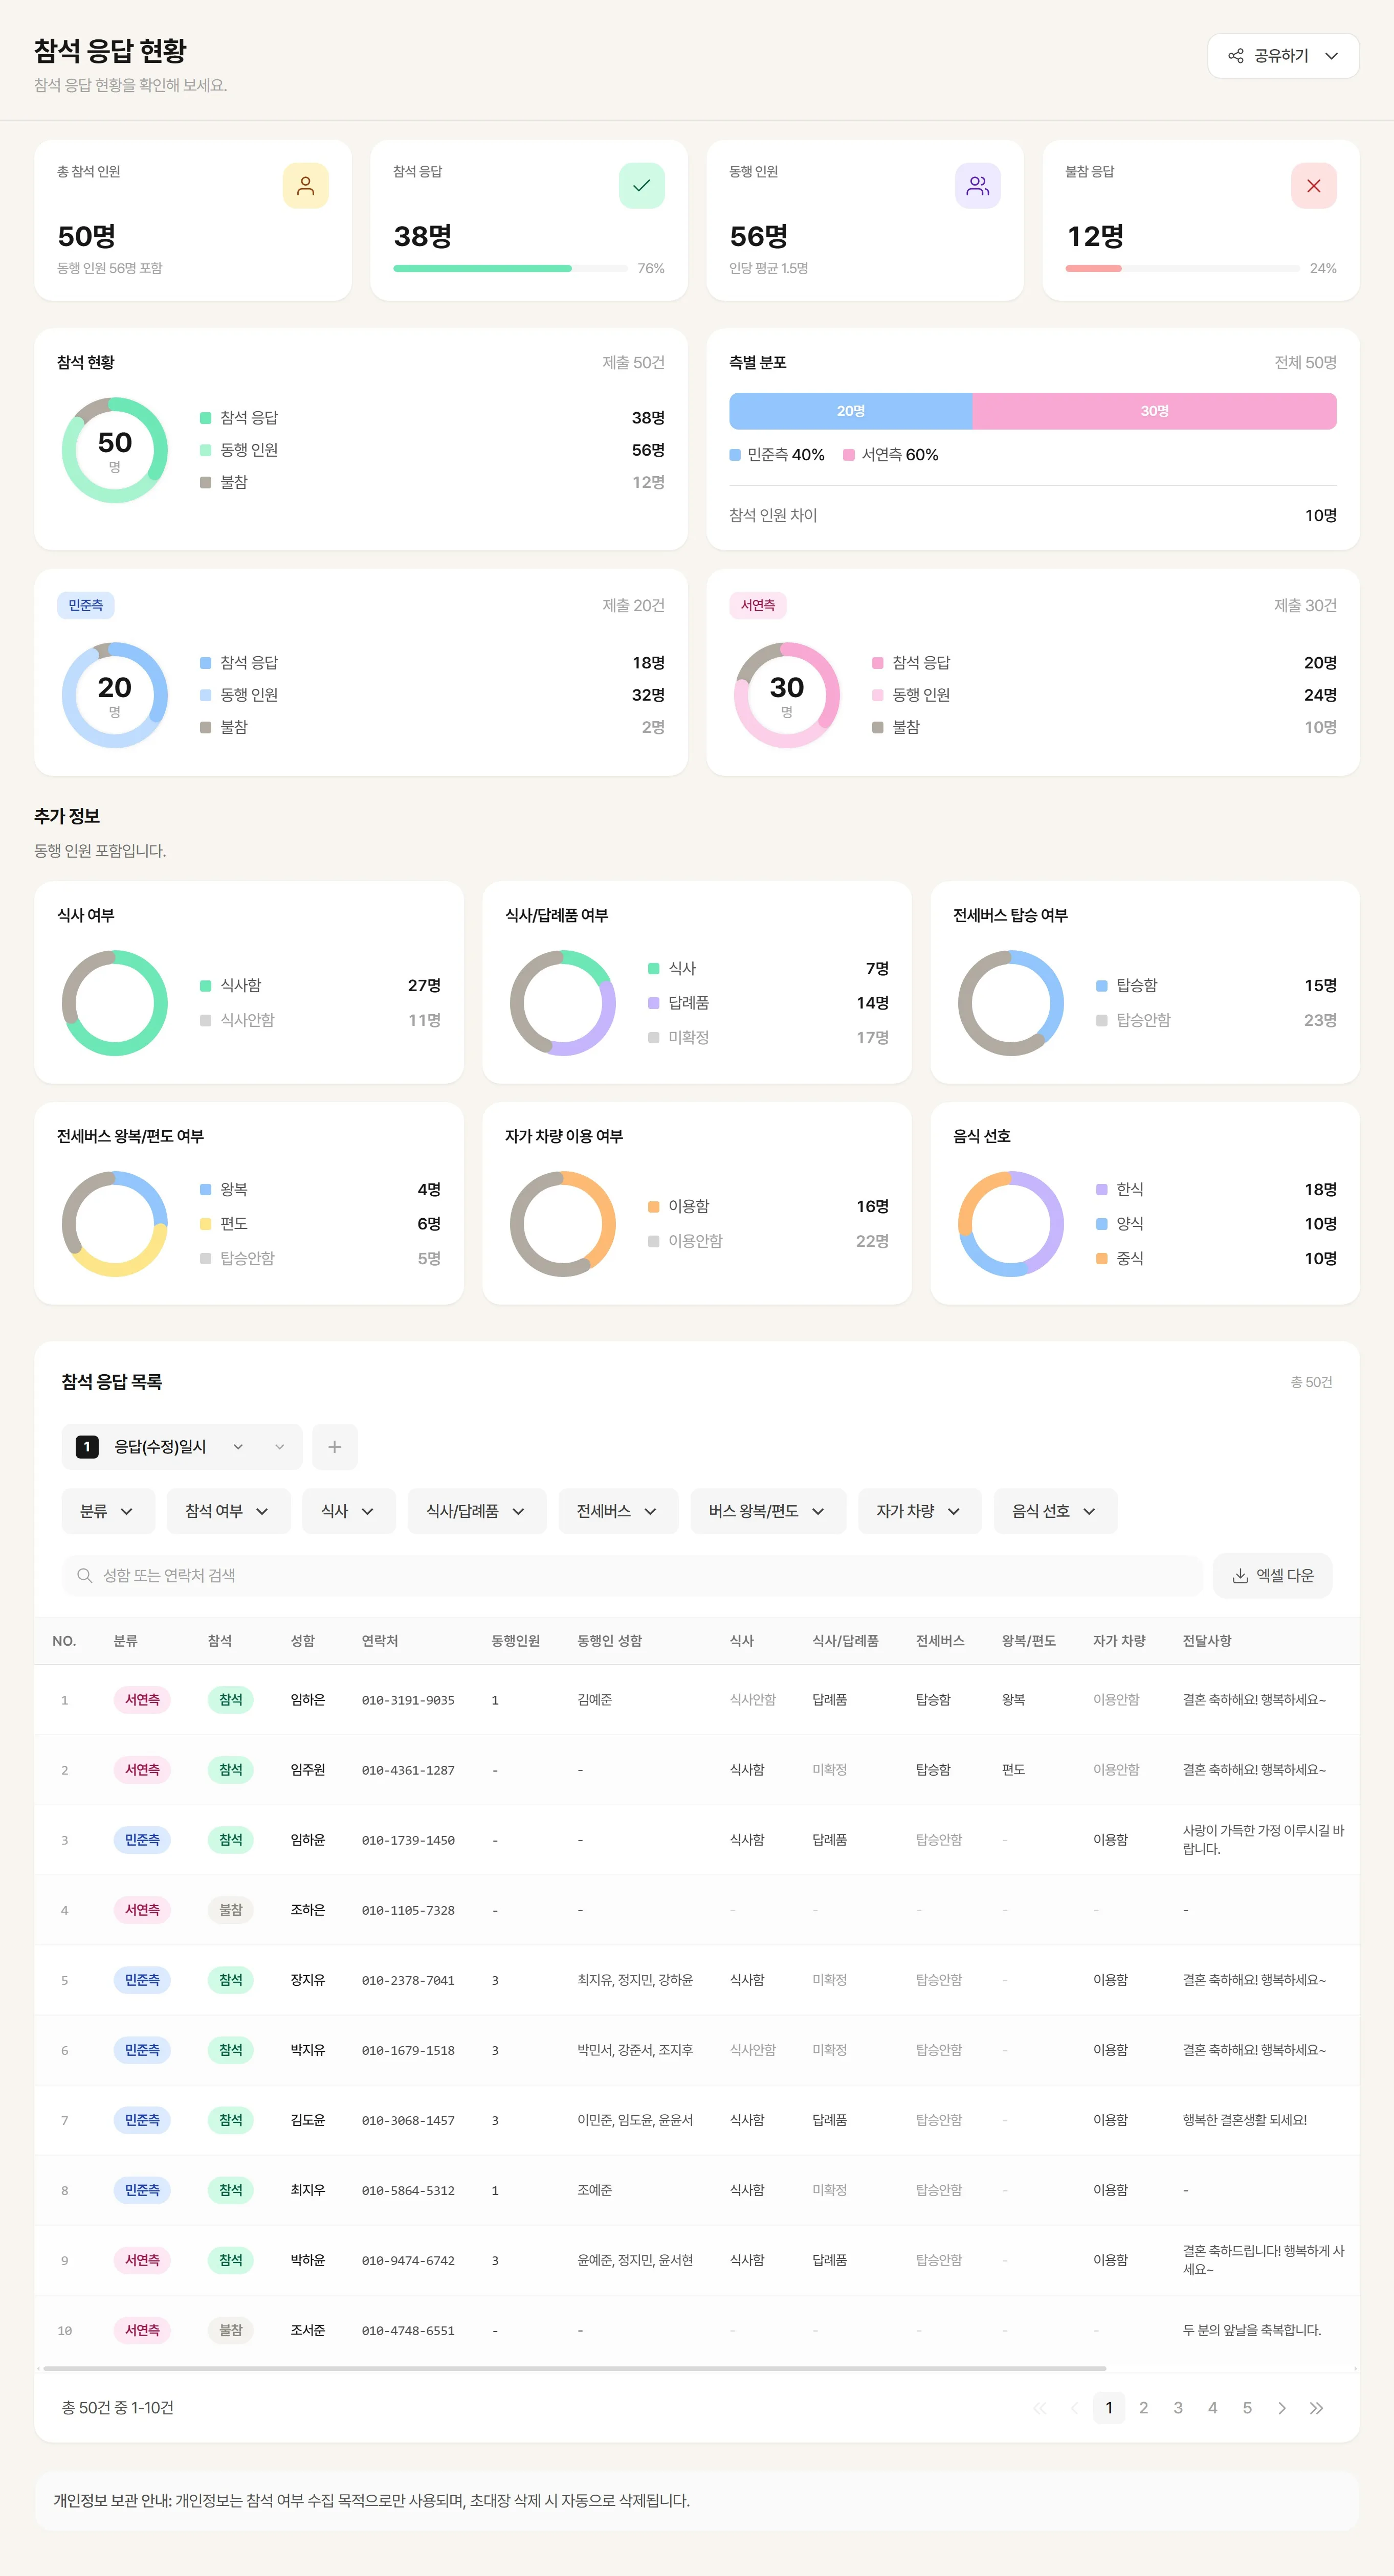Click the 자가 차량 이용 여부 donut chart
The image size is (1394, 2576).
(x=563, y=1224)
